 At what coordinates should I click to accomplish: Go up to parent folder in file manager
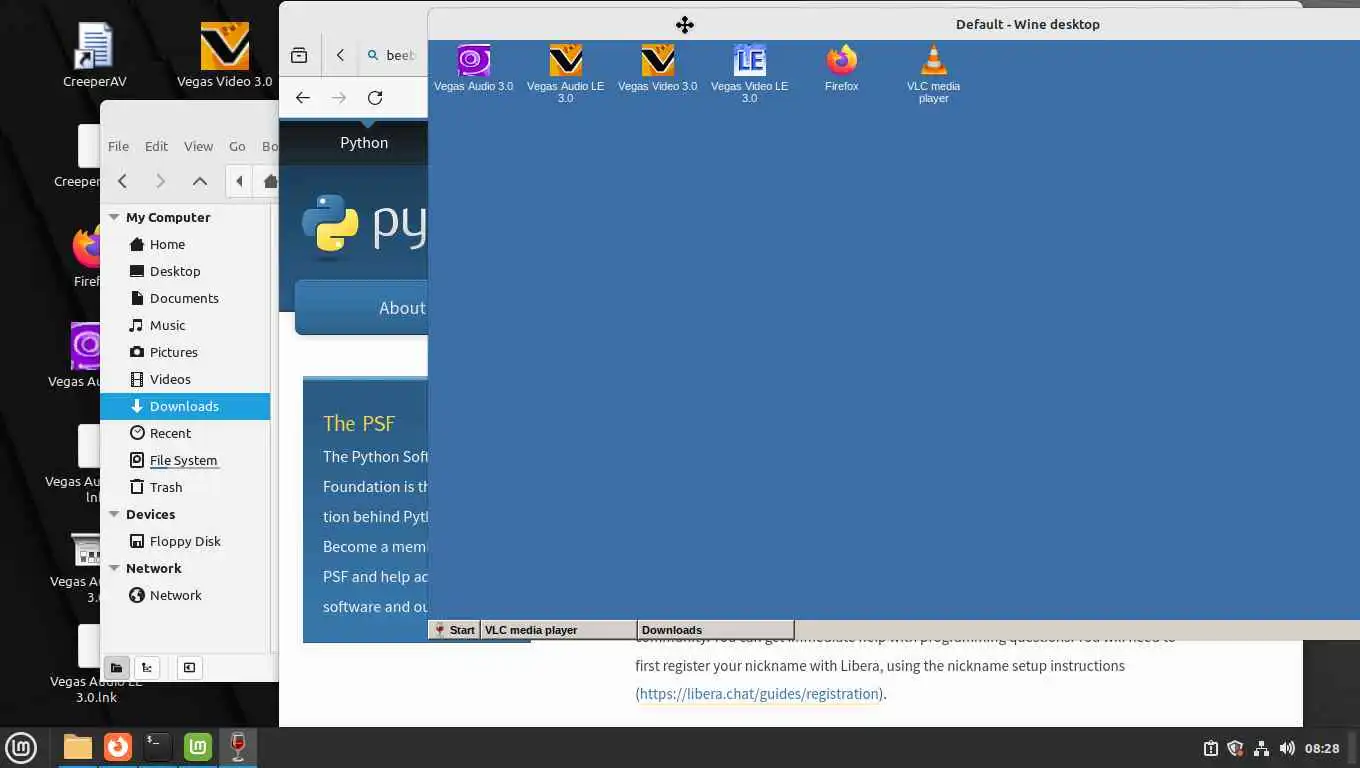(x=199, y=181)
